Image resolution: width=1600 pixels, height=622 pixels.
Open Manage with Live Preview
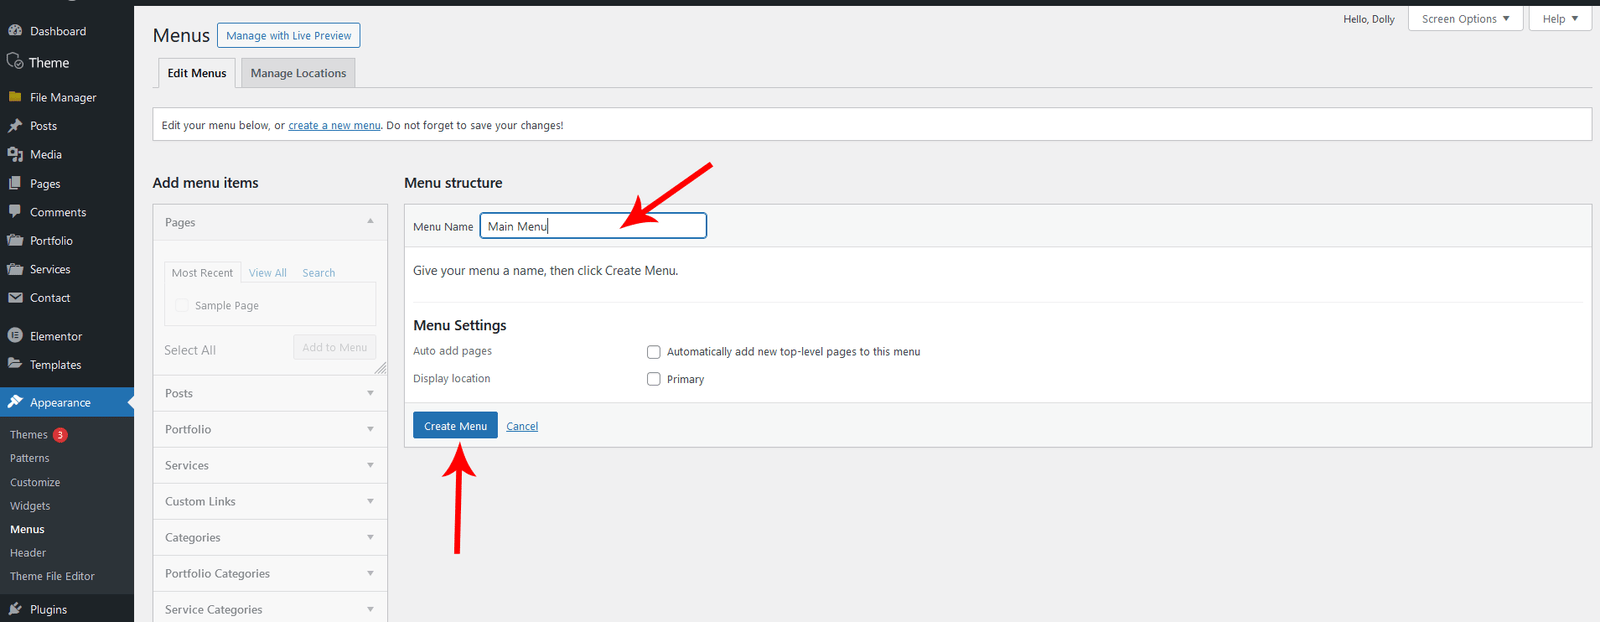[288, 36]
